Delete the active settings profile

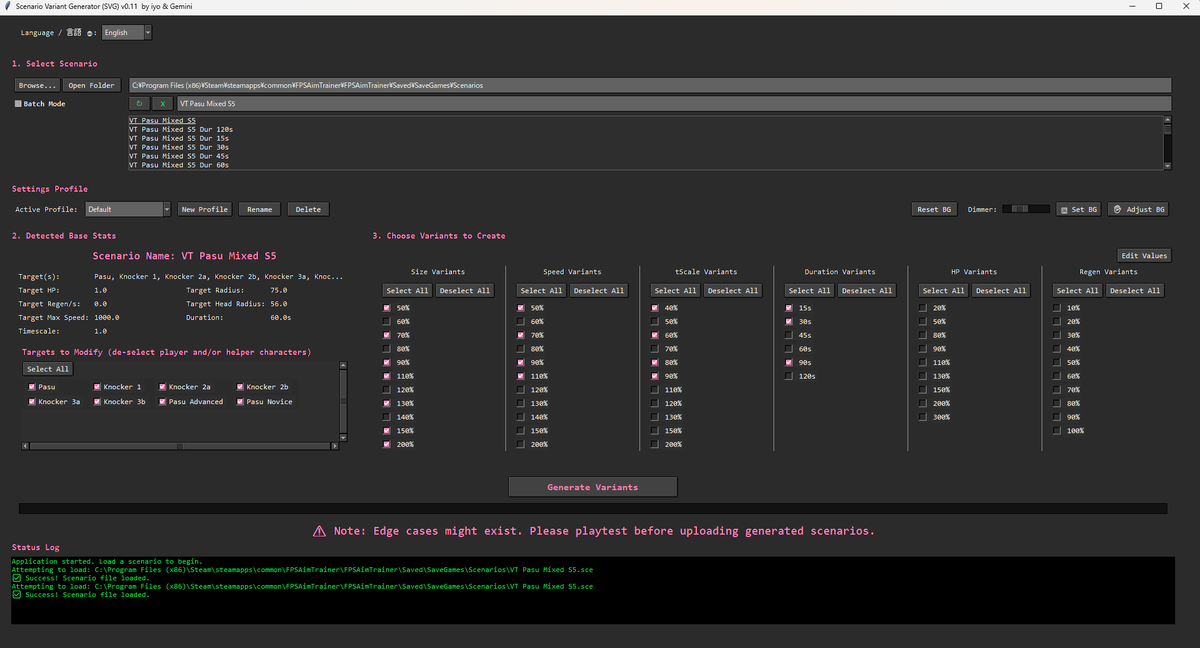click(x=308, y=209)
